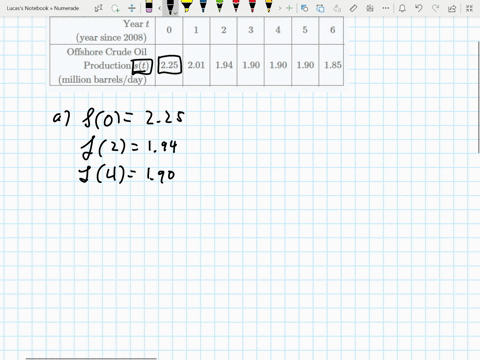480x360 pixels.
Task: Open the Shapes tool
Action: (304, 8)
